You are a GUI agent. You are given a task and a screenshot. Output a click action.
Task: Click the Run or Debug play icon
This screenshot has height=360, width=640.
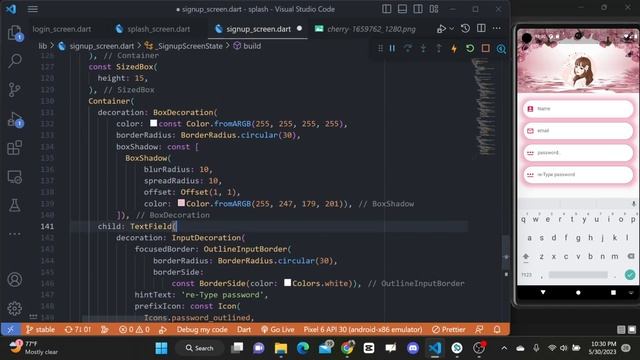click(441, 29)
